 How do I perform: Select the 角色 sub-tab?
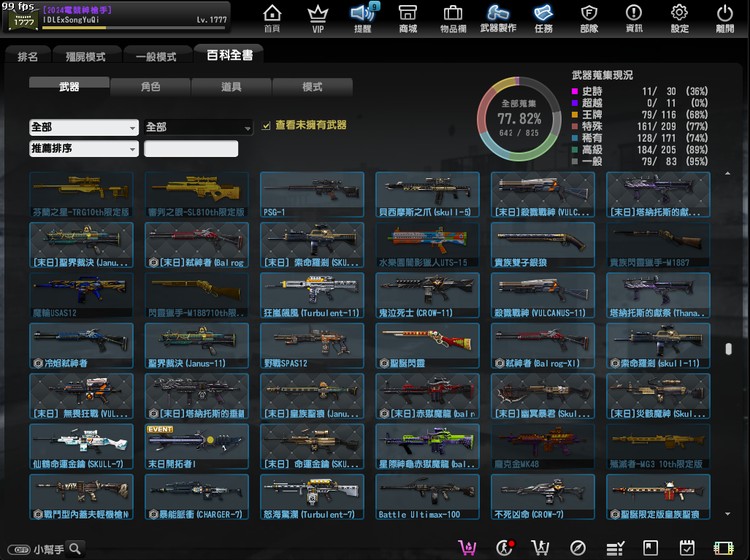(150, 87)
